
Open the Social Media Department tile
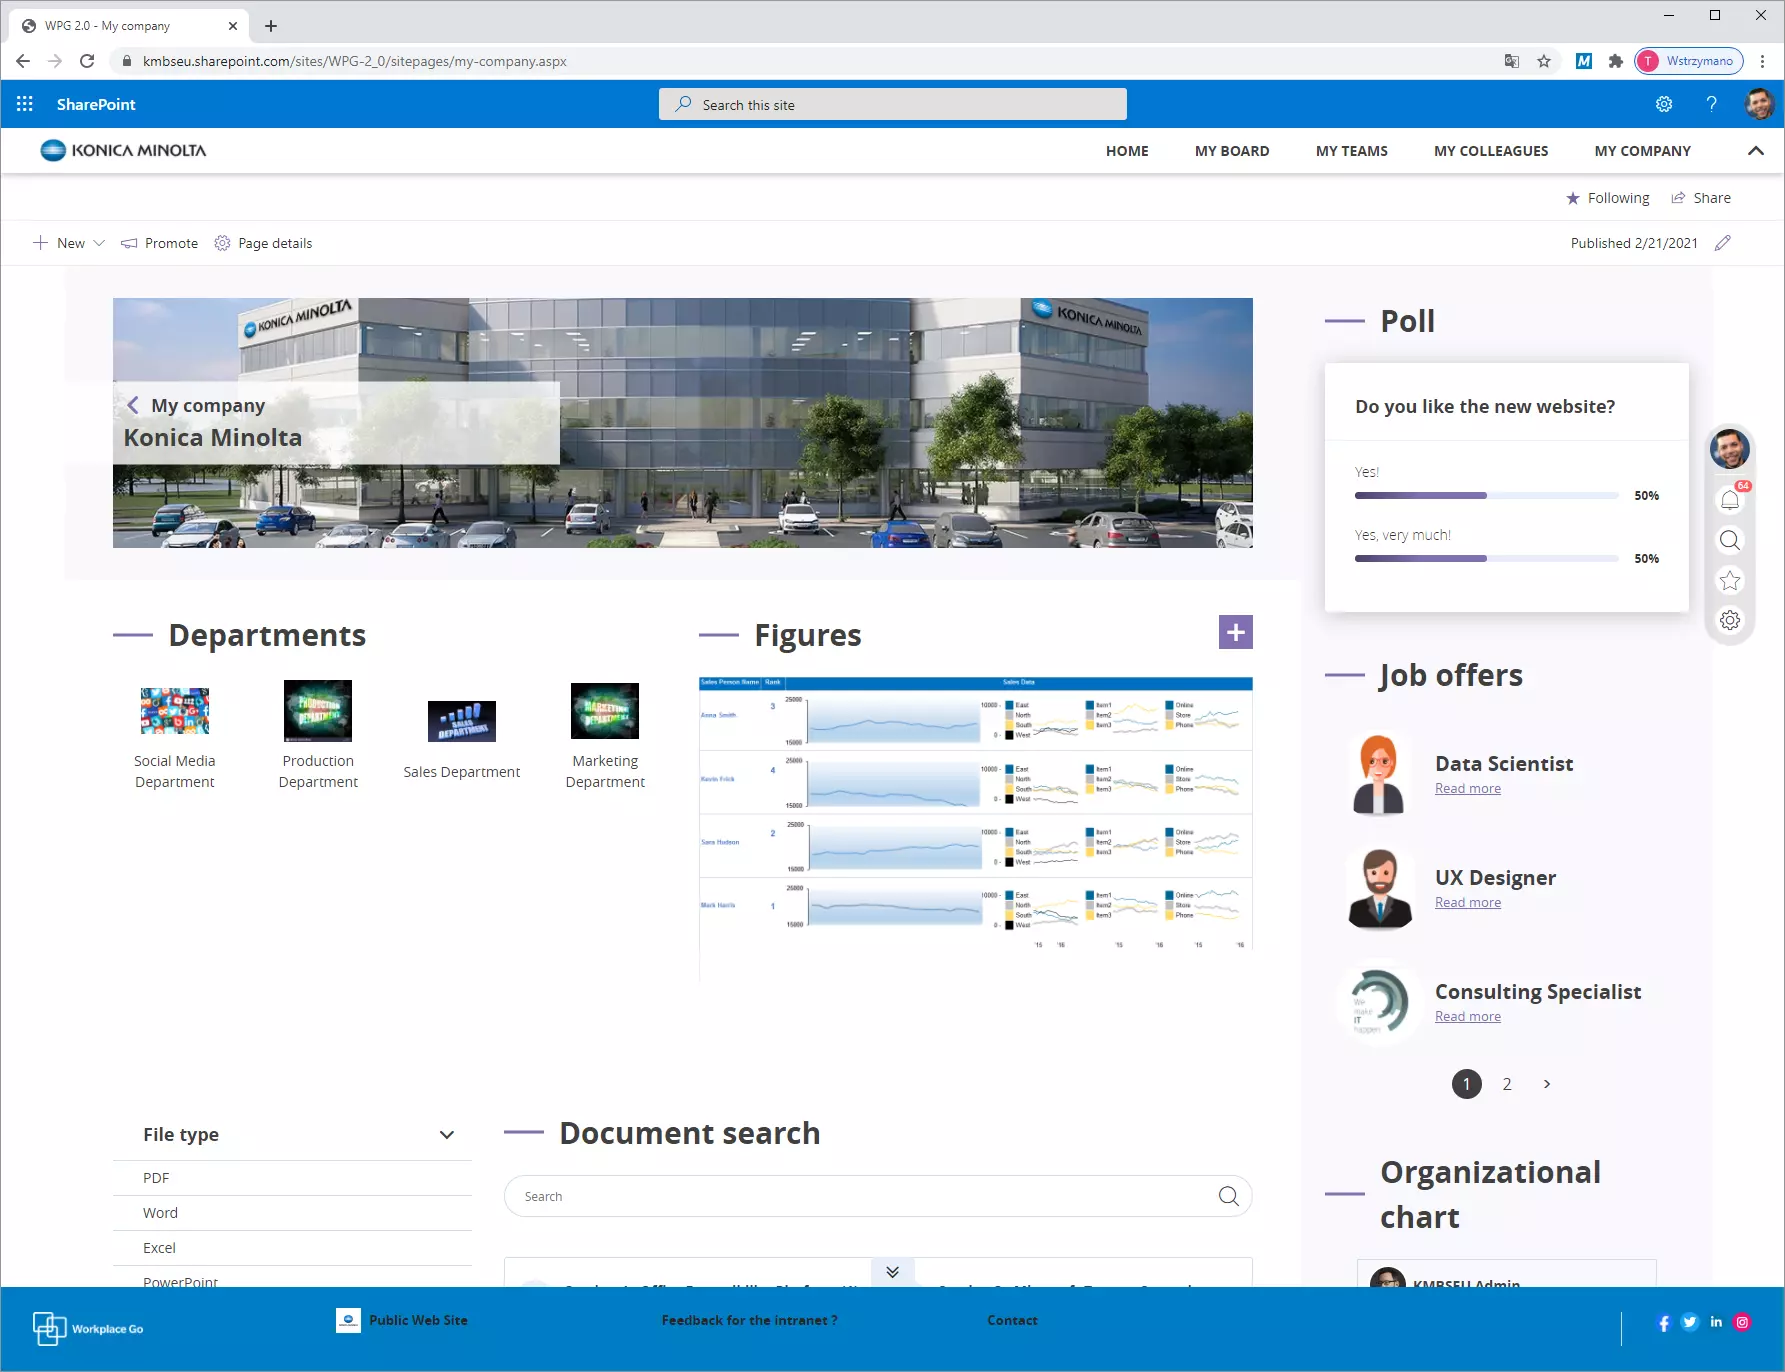pos(175,739)
